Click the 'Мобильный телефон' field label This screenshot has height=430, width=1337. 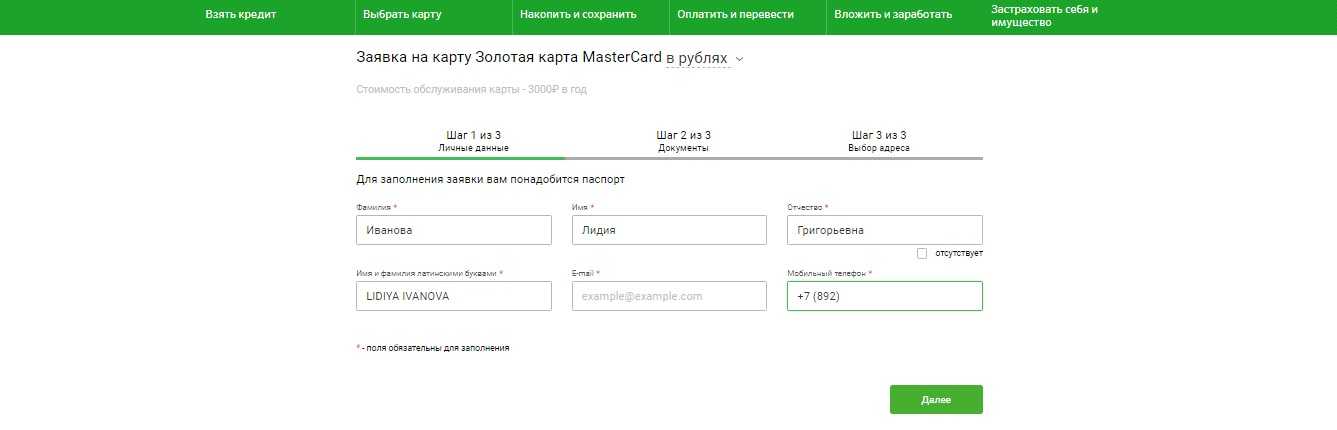coord(827,273)
